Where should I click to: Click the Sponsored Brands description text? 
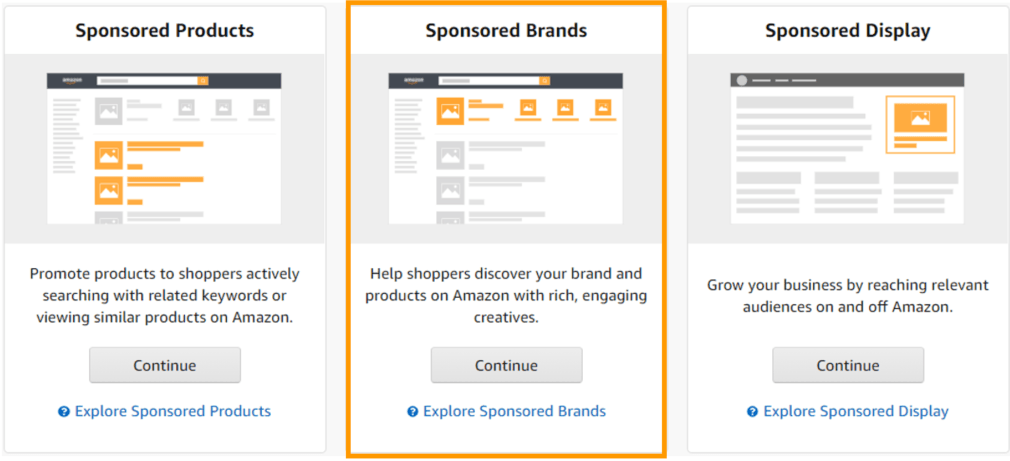coord(506,295)
